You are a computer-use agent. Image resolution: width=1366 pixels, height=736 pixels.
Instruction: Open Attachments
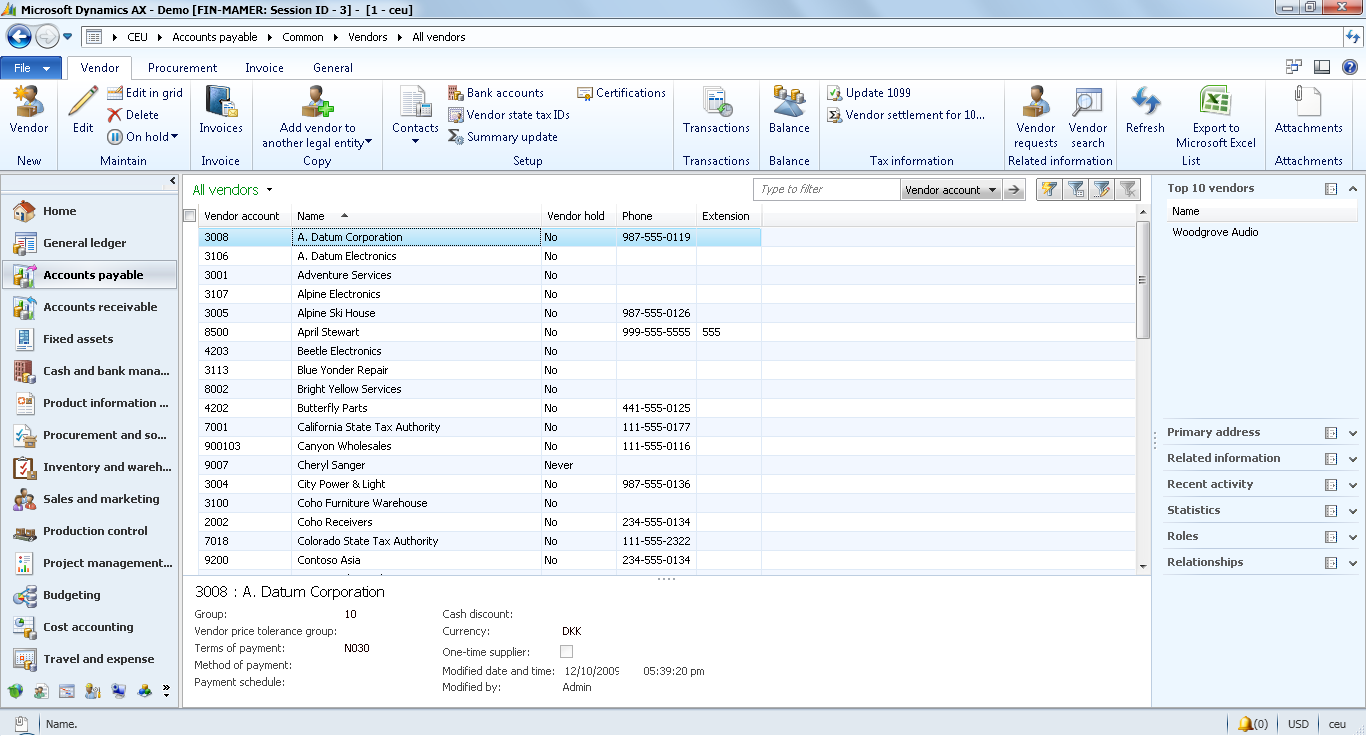(1308, 110)
